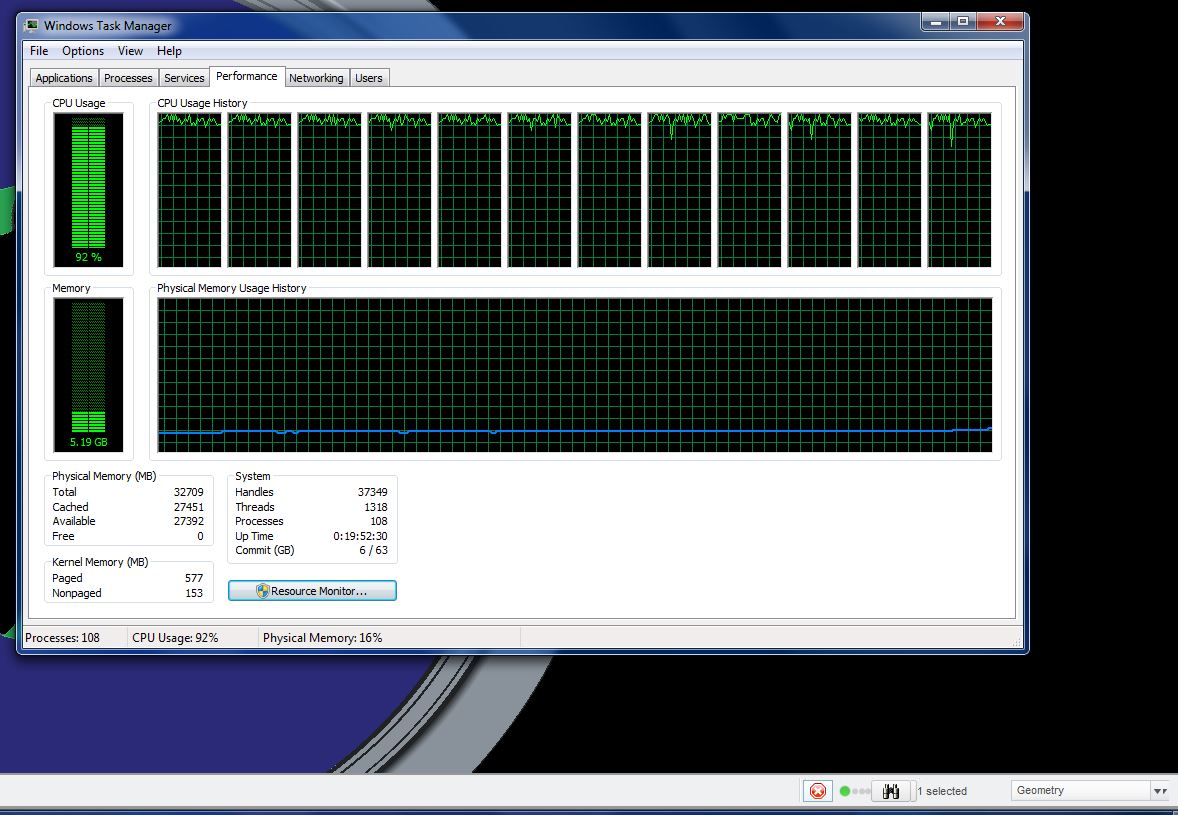Screen dimensions: 1178x815
Task: Switch to the Networking tab
Action: coord(316,78)
